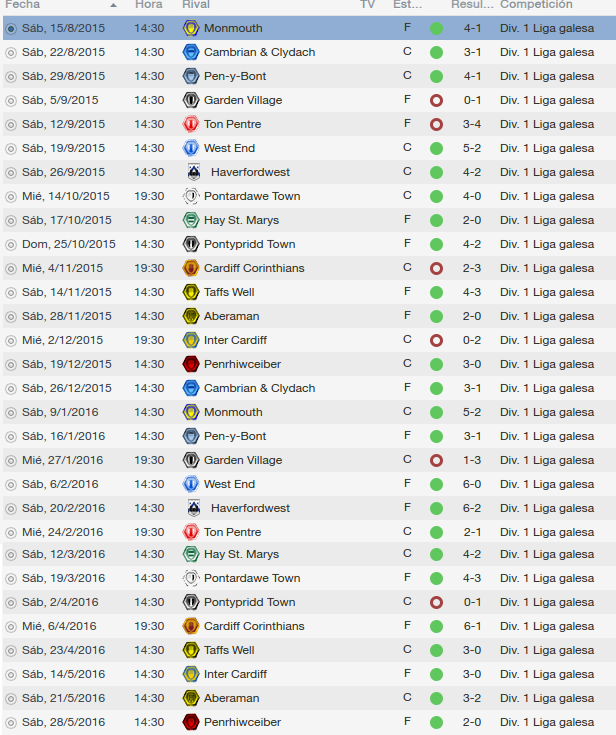This screenshot has width=616, height=735.
Task: Click the Cardiff Corinthians orange badge on 4/11/2015
Action: [191, 268]
